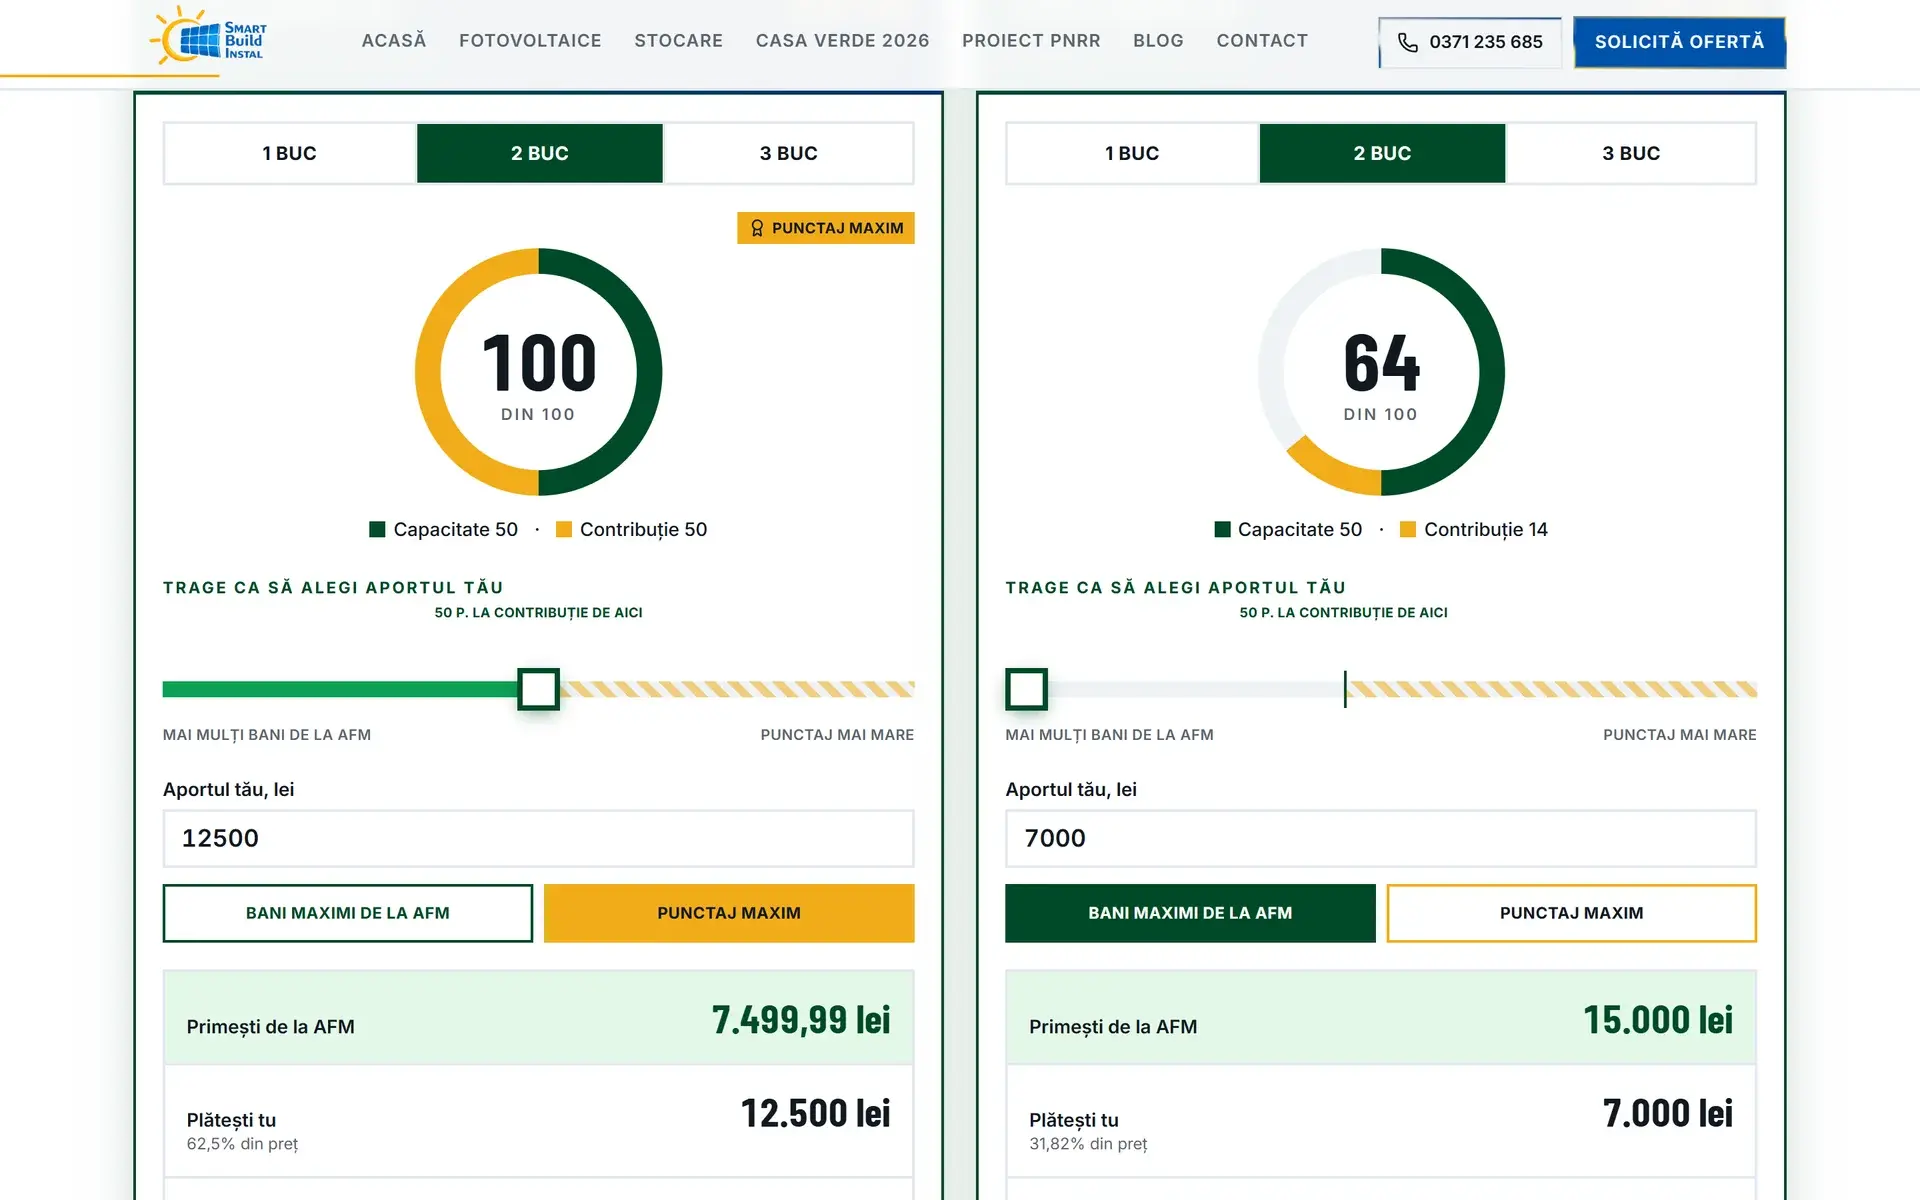Click the '31,82% din preț' text
This screenshot has width=1920, height=1200.
tap(1089, 1144)
